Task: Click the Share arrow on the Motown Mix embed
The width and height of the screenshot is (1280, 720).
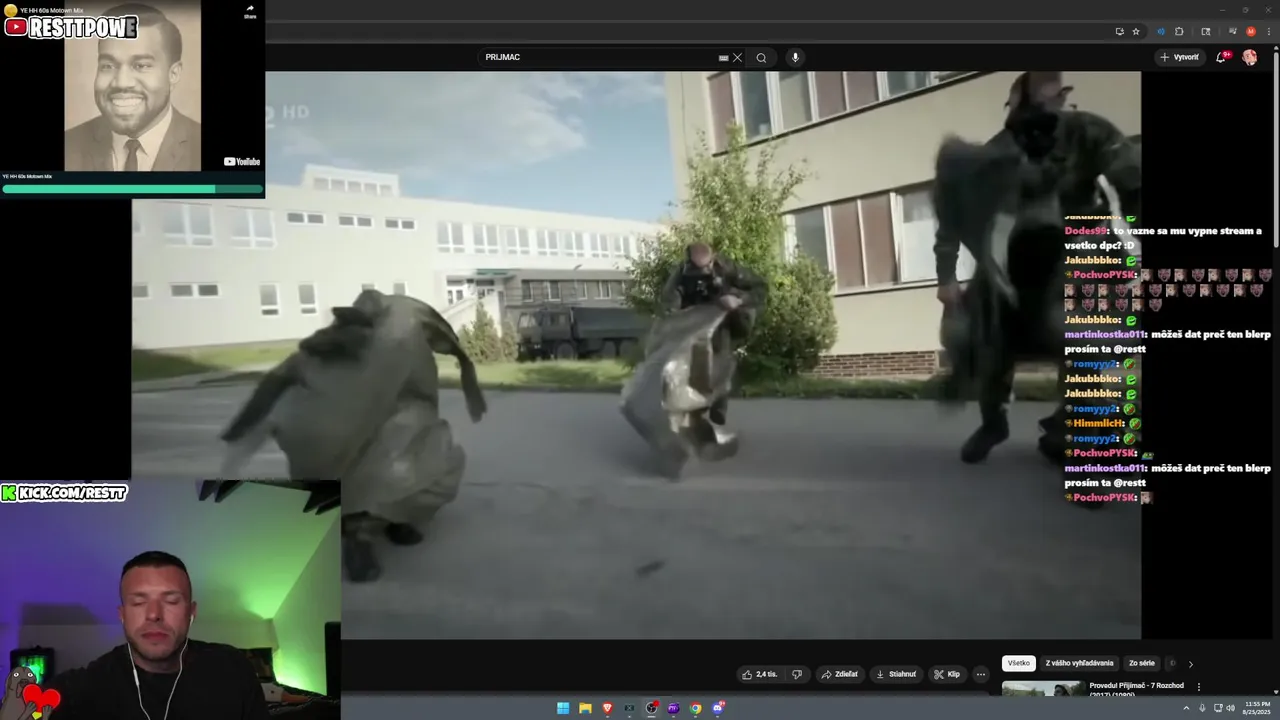Action: (x=250, y=11)
